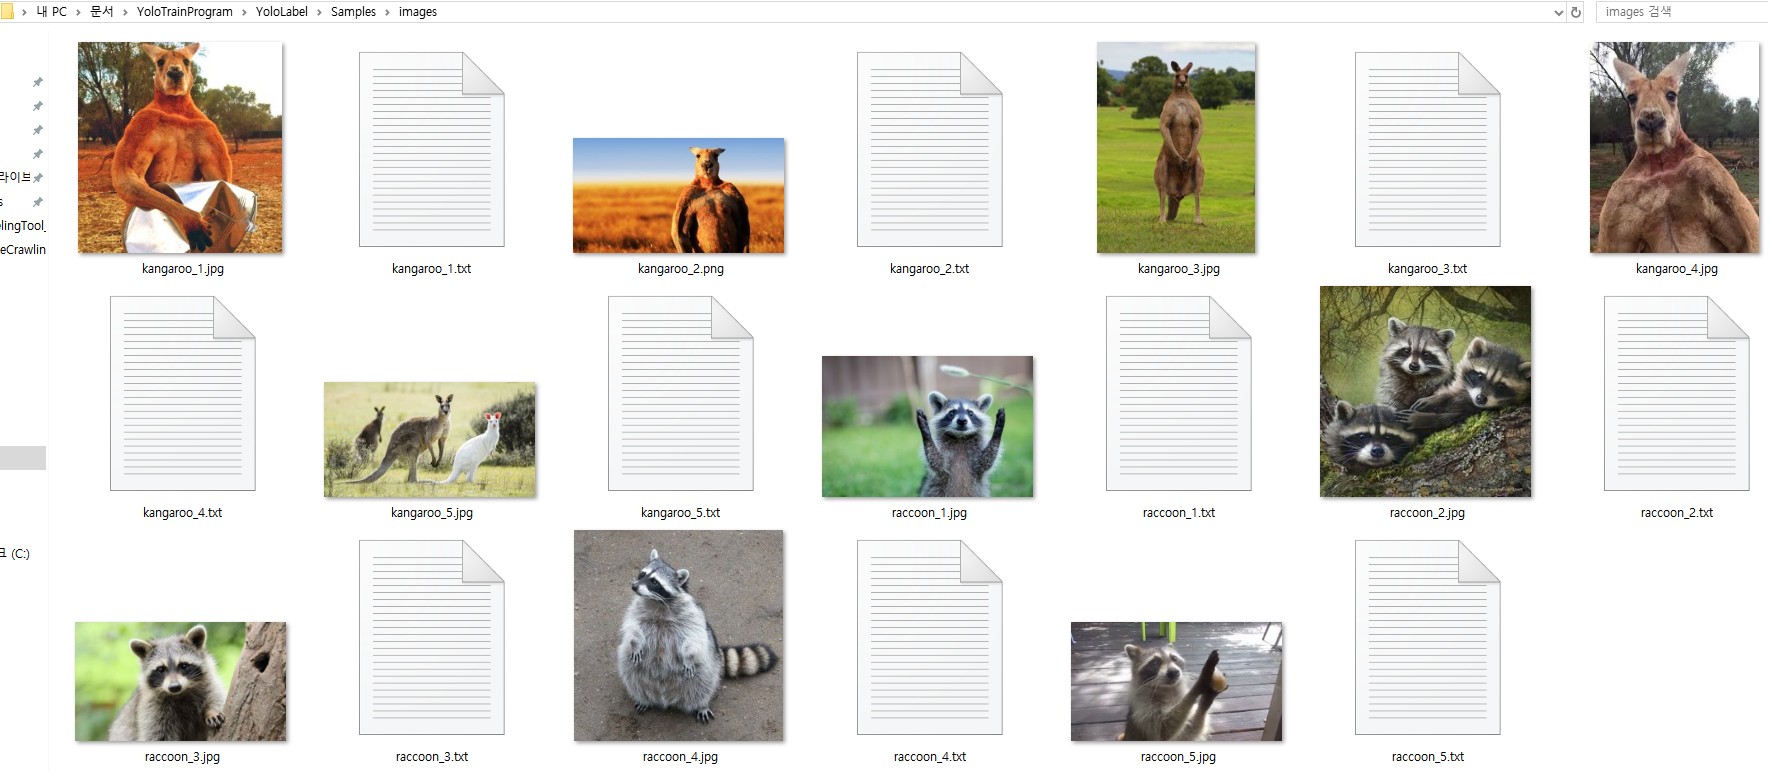Open the (C:) drive in the sidebar
The height and width of the screenshot is (772, 1768).
point(16,554)
